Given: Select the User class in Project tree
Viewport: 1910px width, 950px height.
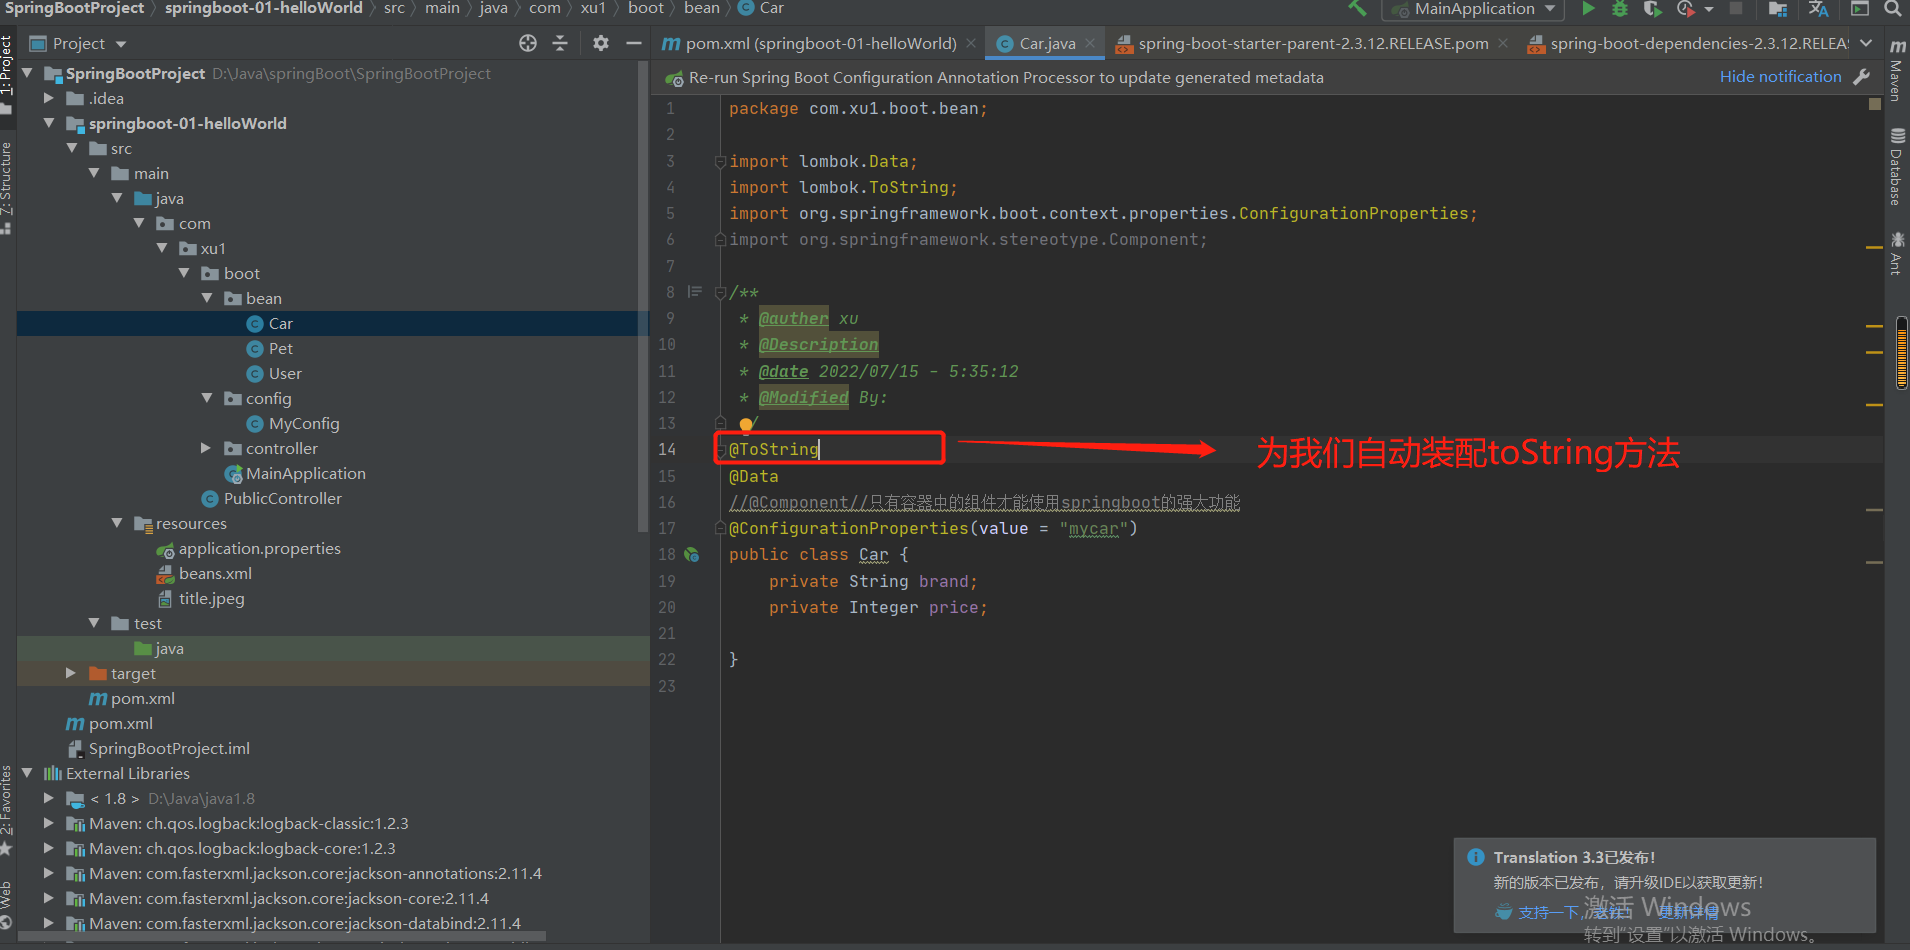Looking at the screenshot, I should click(285, 373).
